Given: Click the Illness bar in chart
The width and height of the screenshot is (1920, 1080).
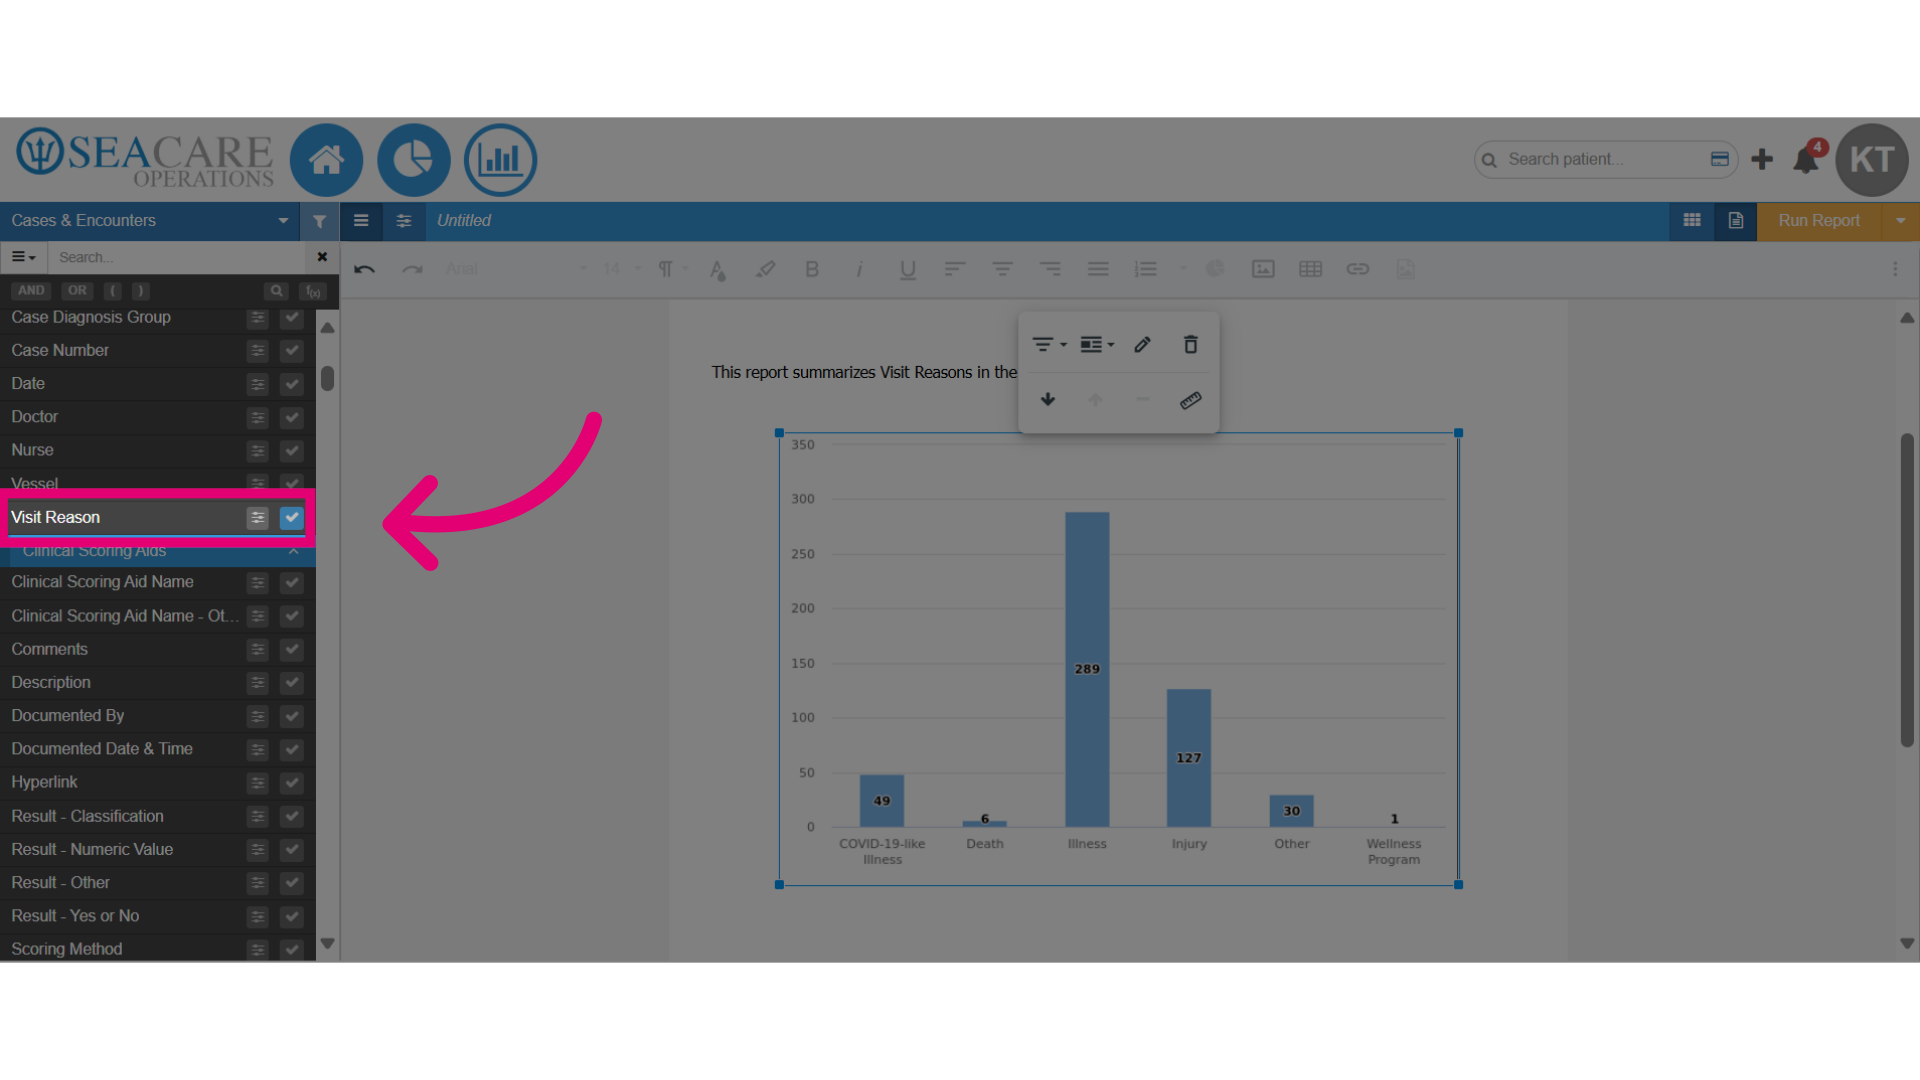Looking at the screenshot, I should click(1087, 669).
